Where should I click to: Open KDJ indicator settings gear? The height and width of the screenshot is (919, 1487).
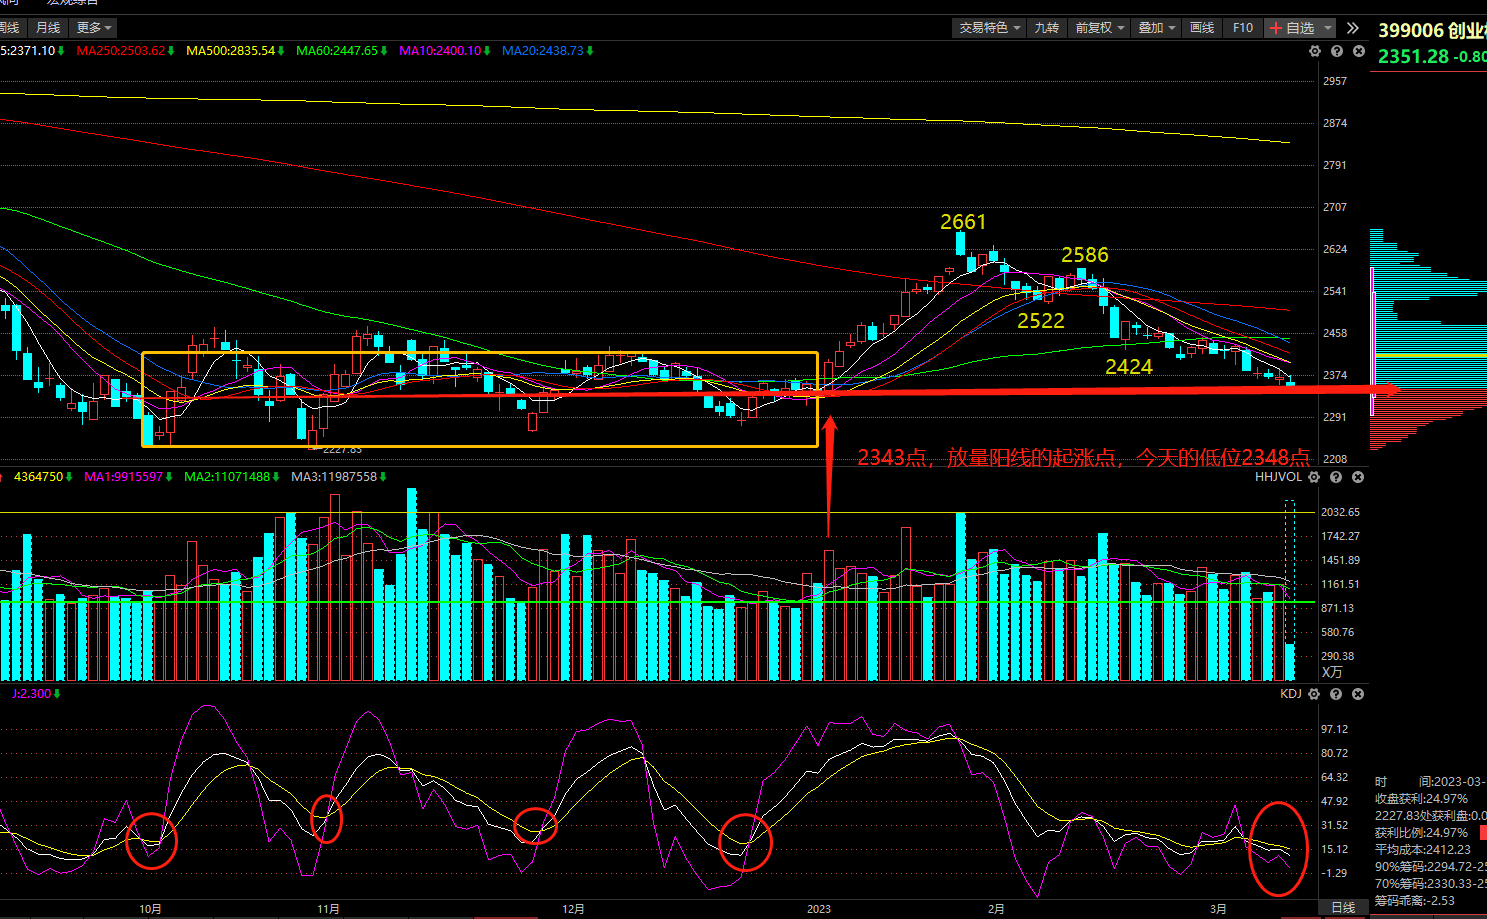(x=1314, y=694)
